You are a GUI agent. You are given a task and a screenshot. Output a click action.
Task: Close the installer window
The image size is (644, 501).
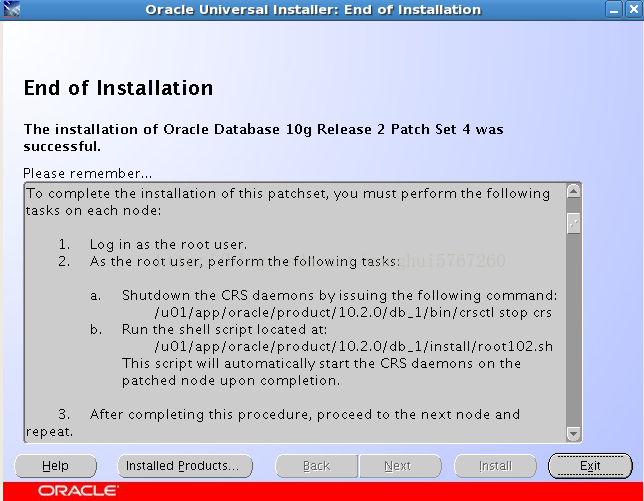point(634,9)
